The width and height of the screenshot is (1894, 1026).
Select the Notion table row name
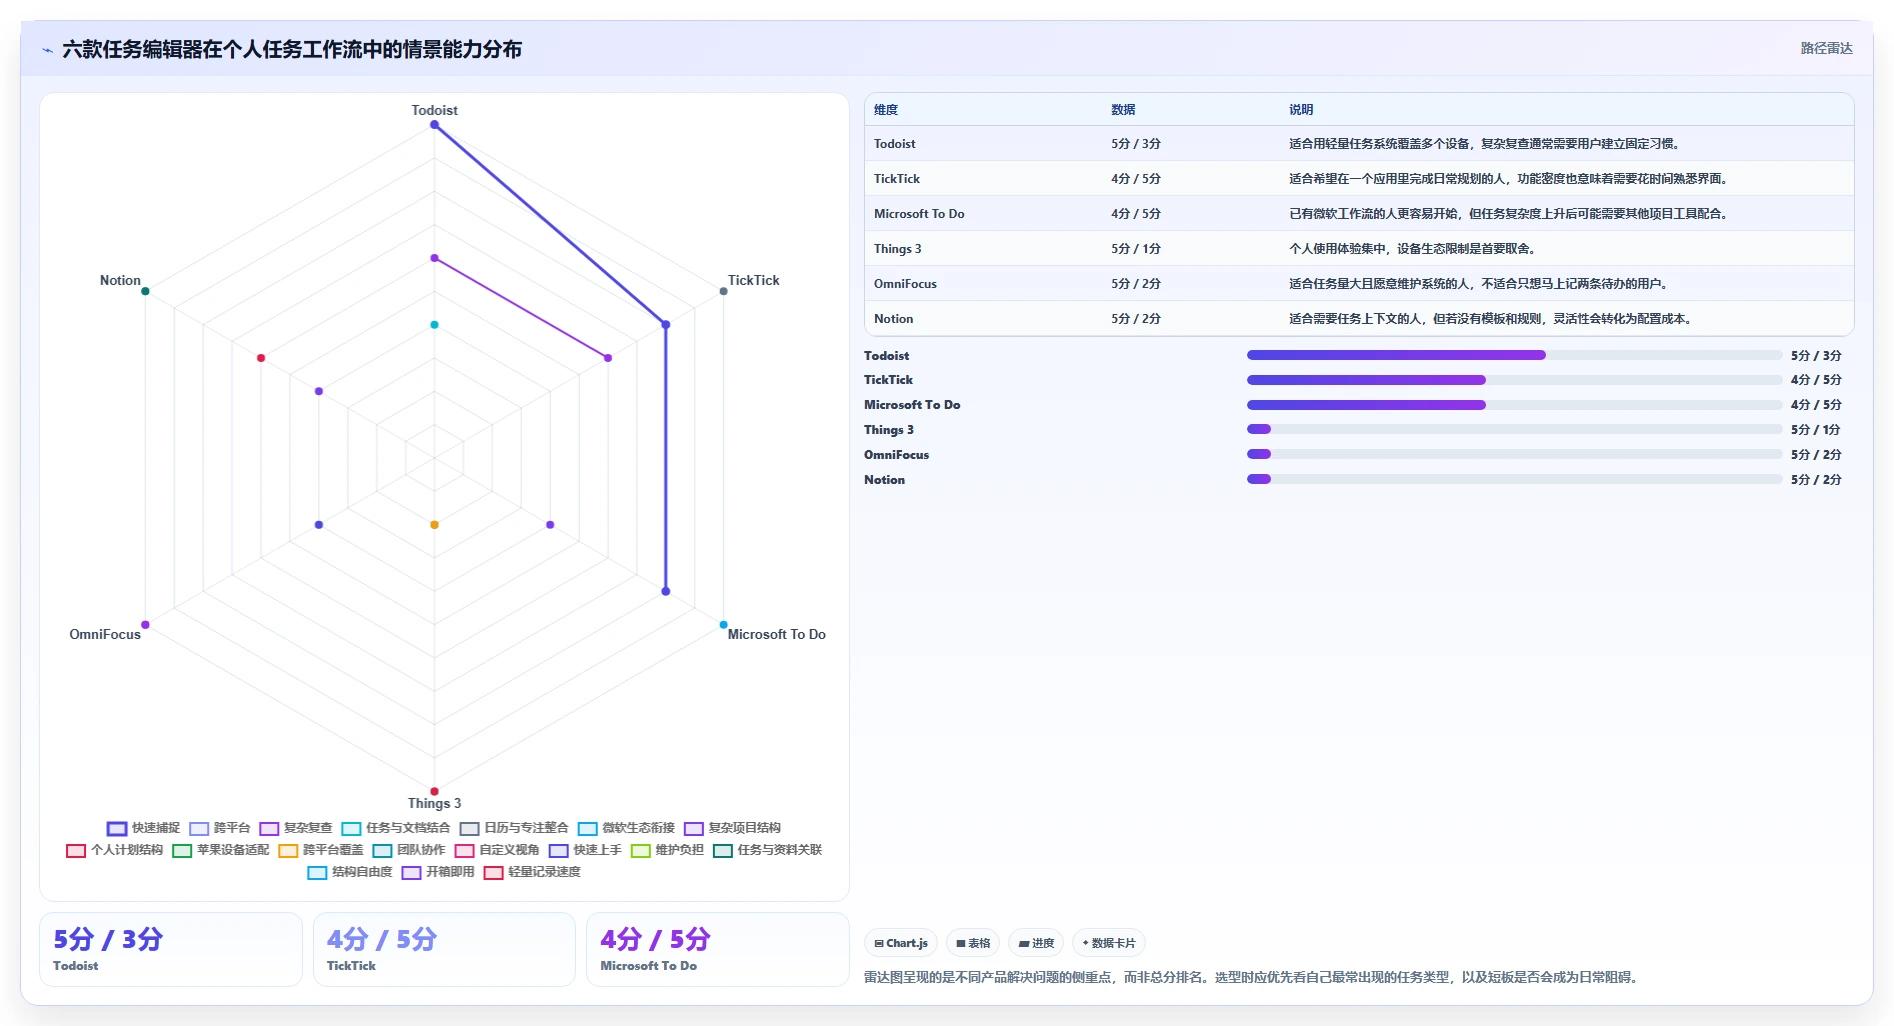[893, 319]
